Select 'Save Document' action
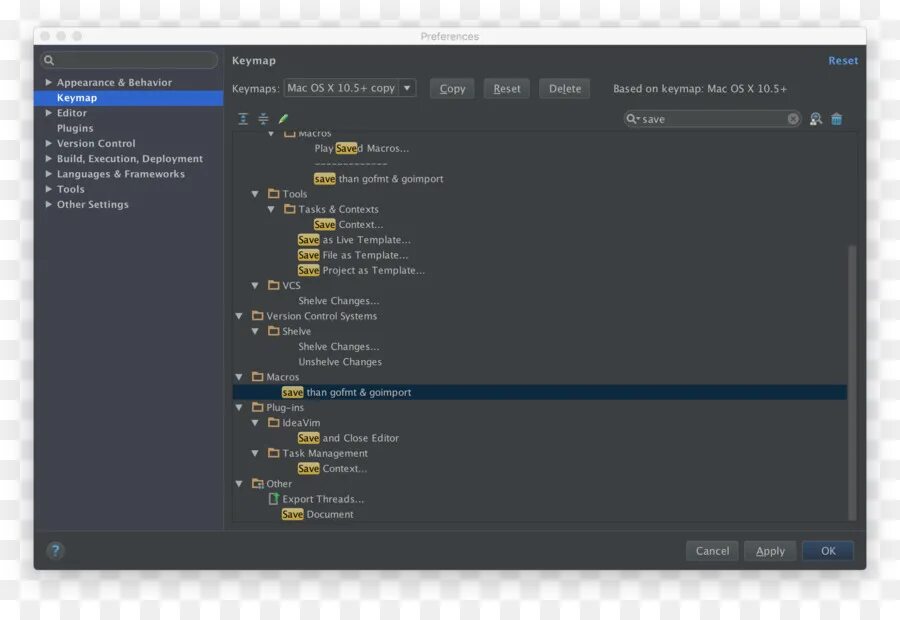The height and width of the screenshot is (620, 900). (317, 514)
